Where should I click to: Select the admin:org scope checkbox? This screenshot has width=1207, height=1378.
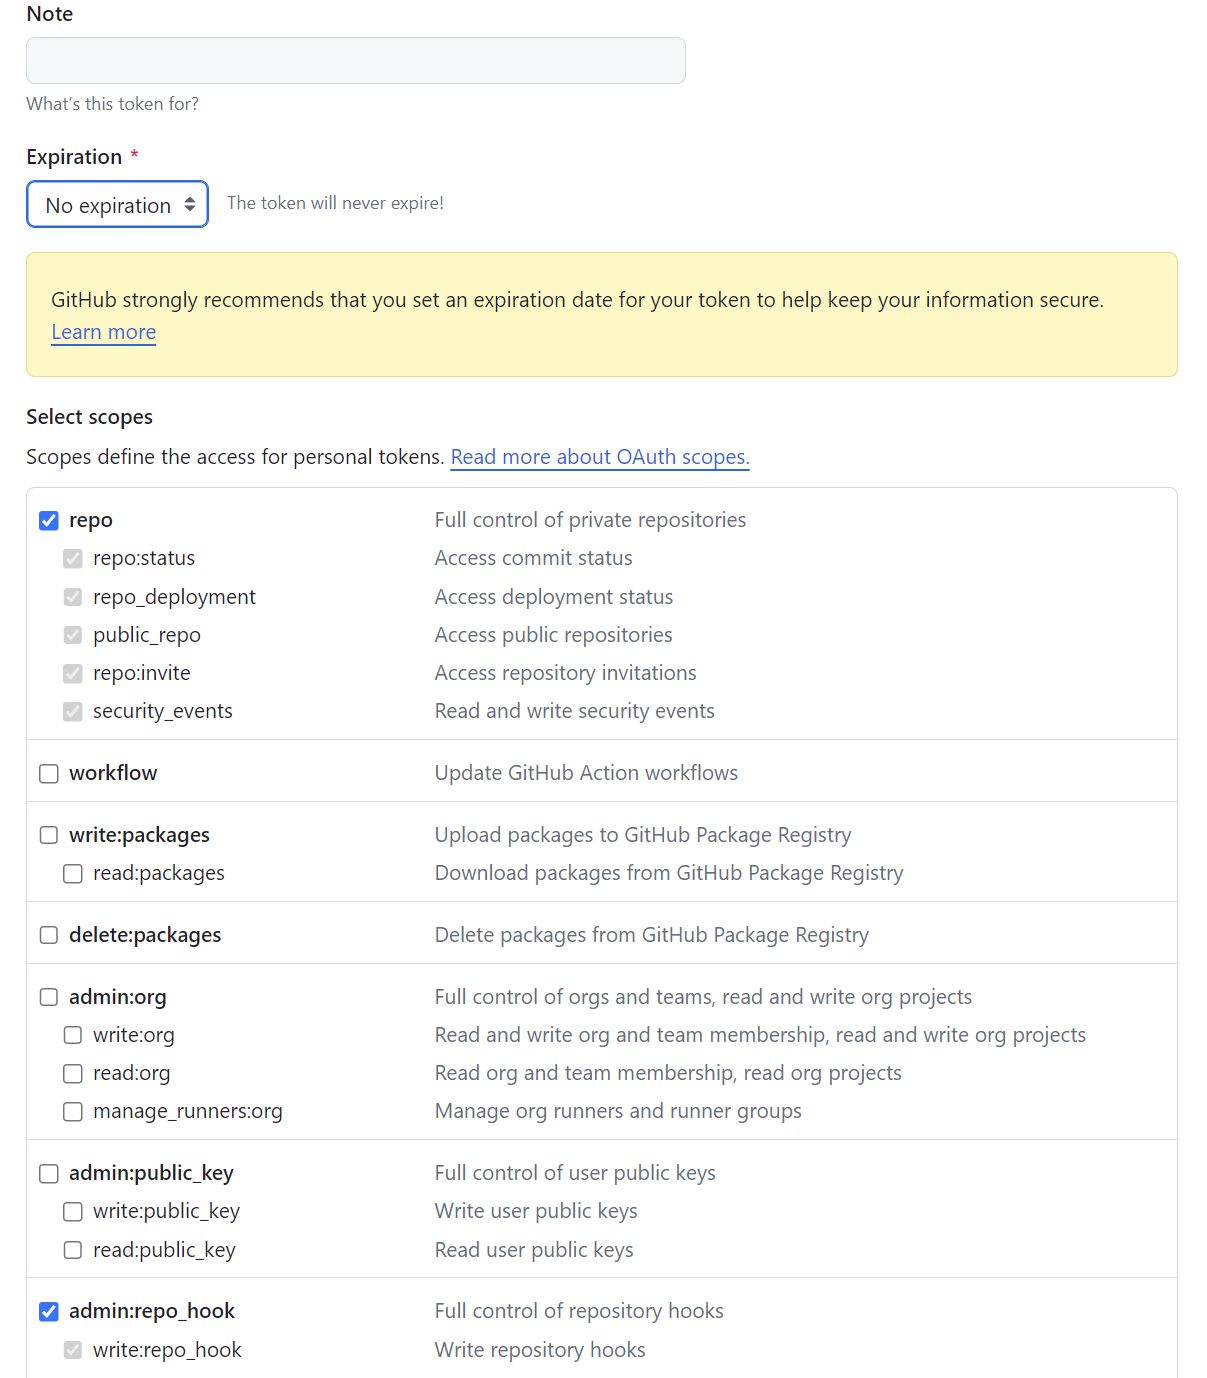(x=49, y=998)
